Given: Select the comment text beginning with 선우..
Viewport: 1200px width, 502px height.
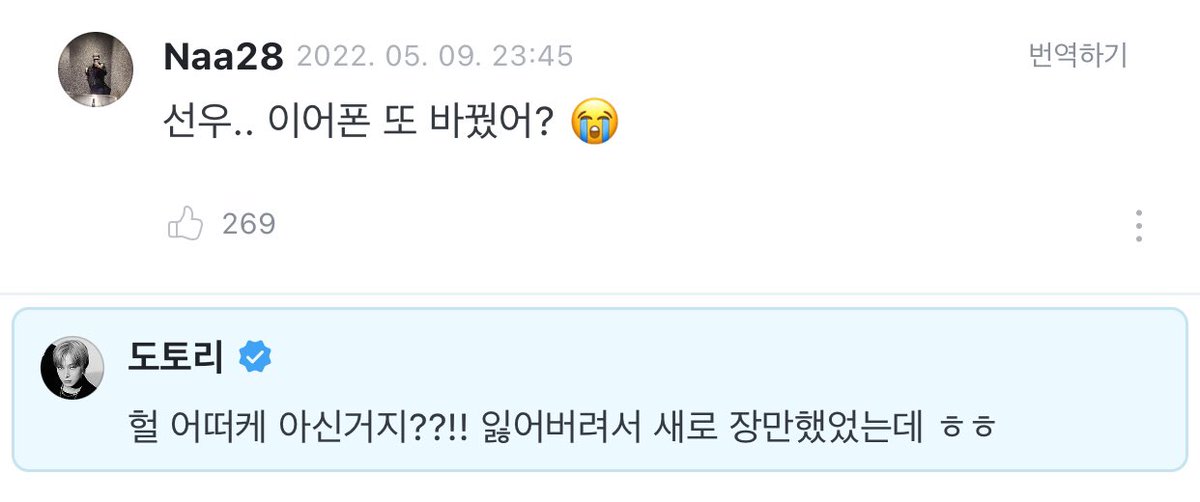Looking at the screenshot, I should (x=390, y=124).
